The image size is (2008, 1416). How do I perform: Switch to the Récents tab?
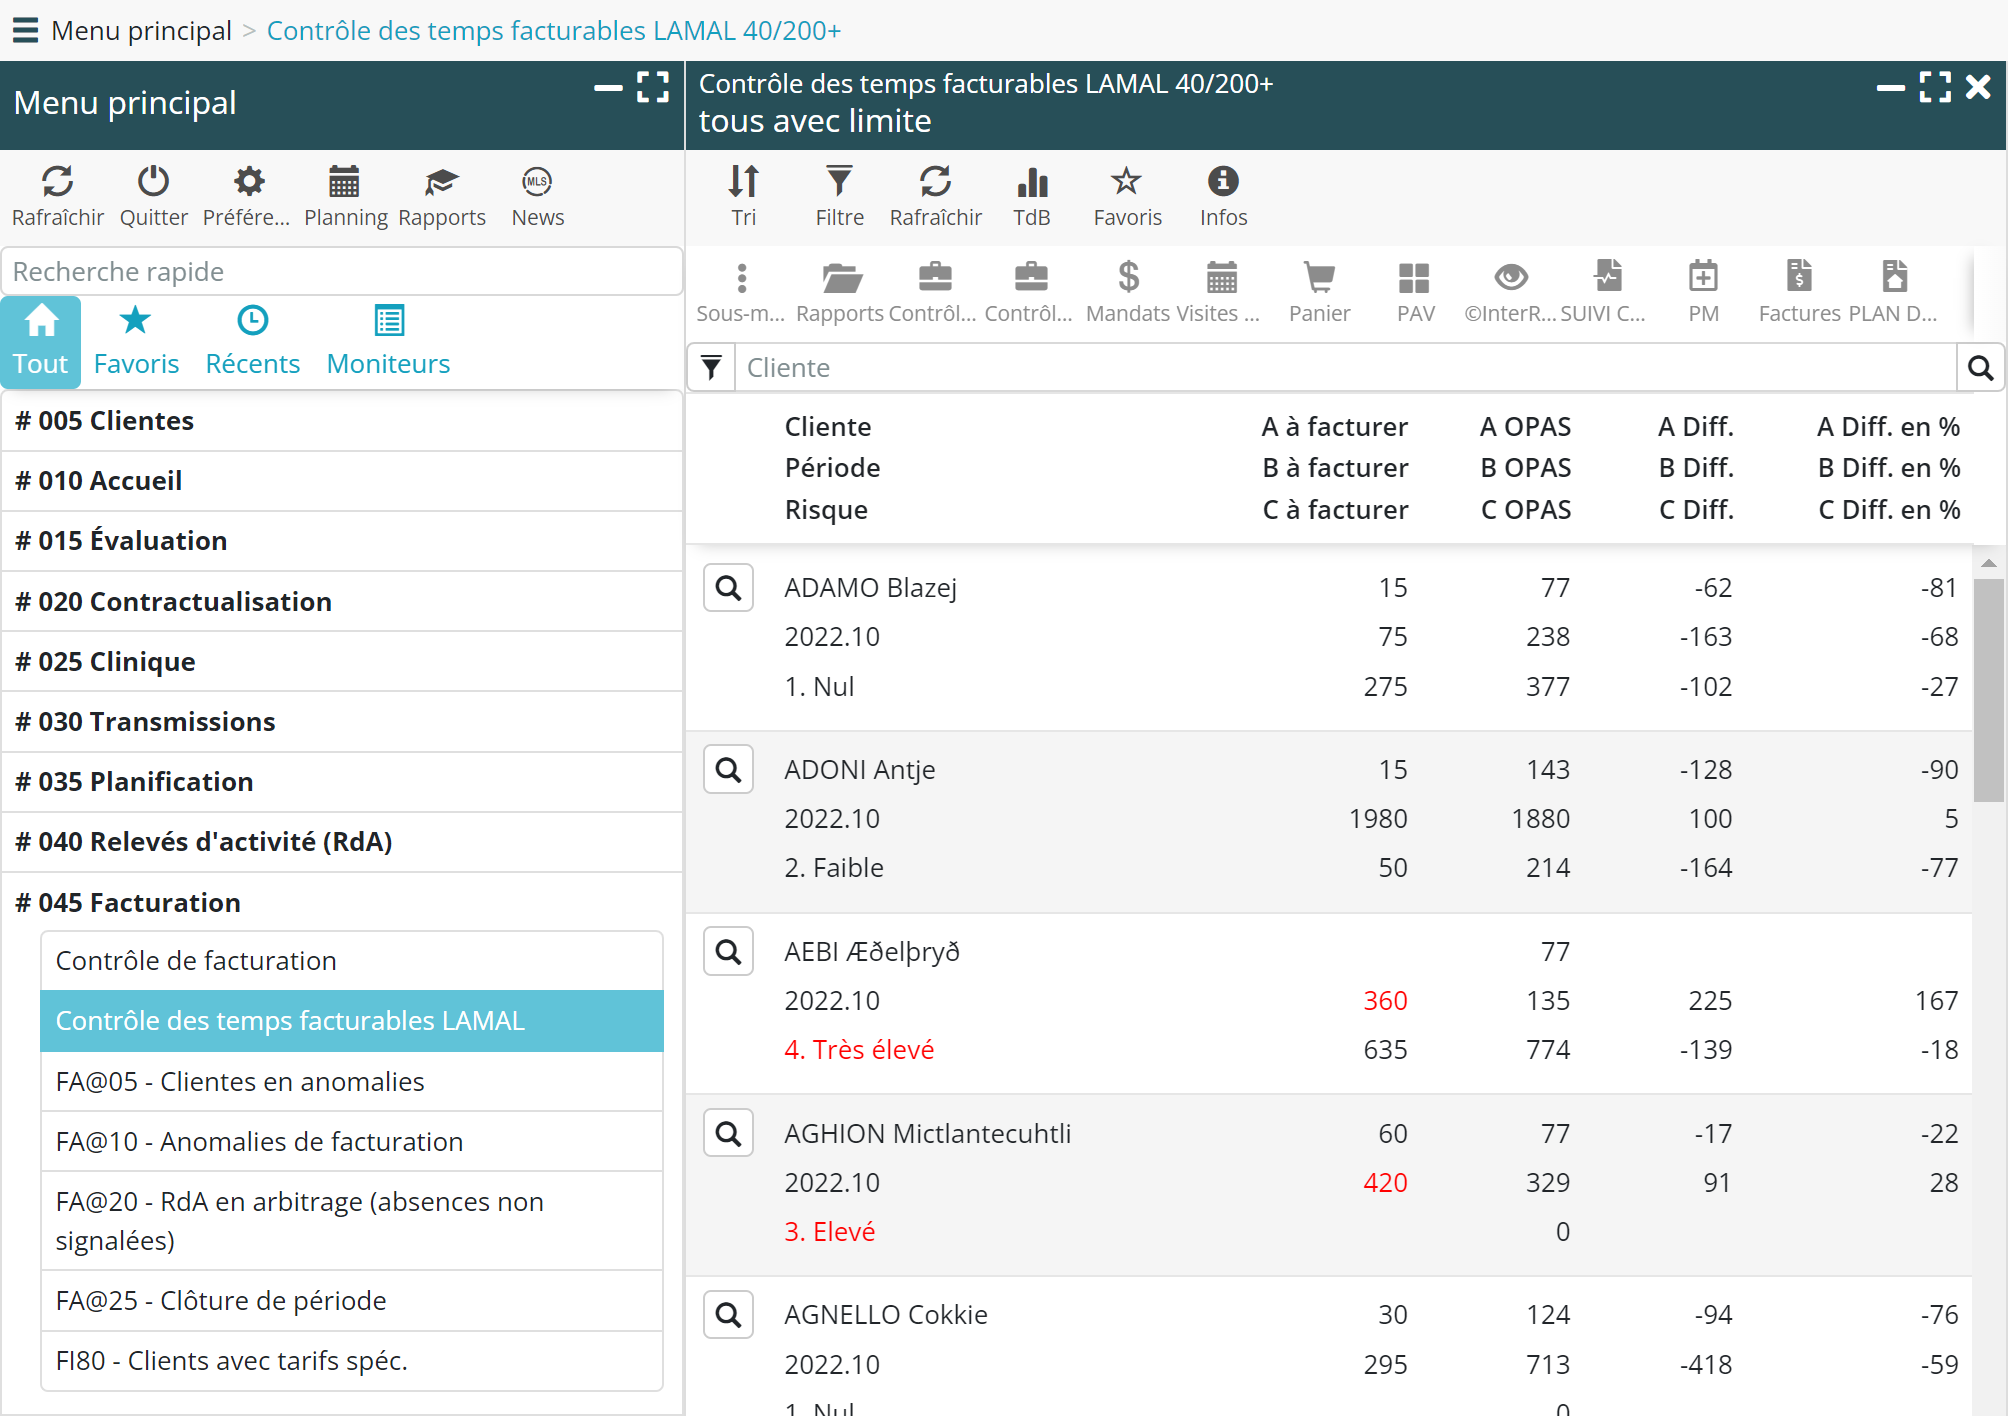point(252,340)
